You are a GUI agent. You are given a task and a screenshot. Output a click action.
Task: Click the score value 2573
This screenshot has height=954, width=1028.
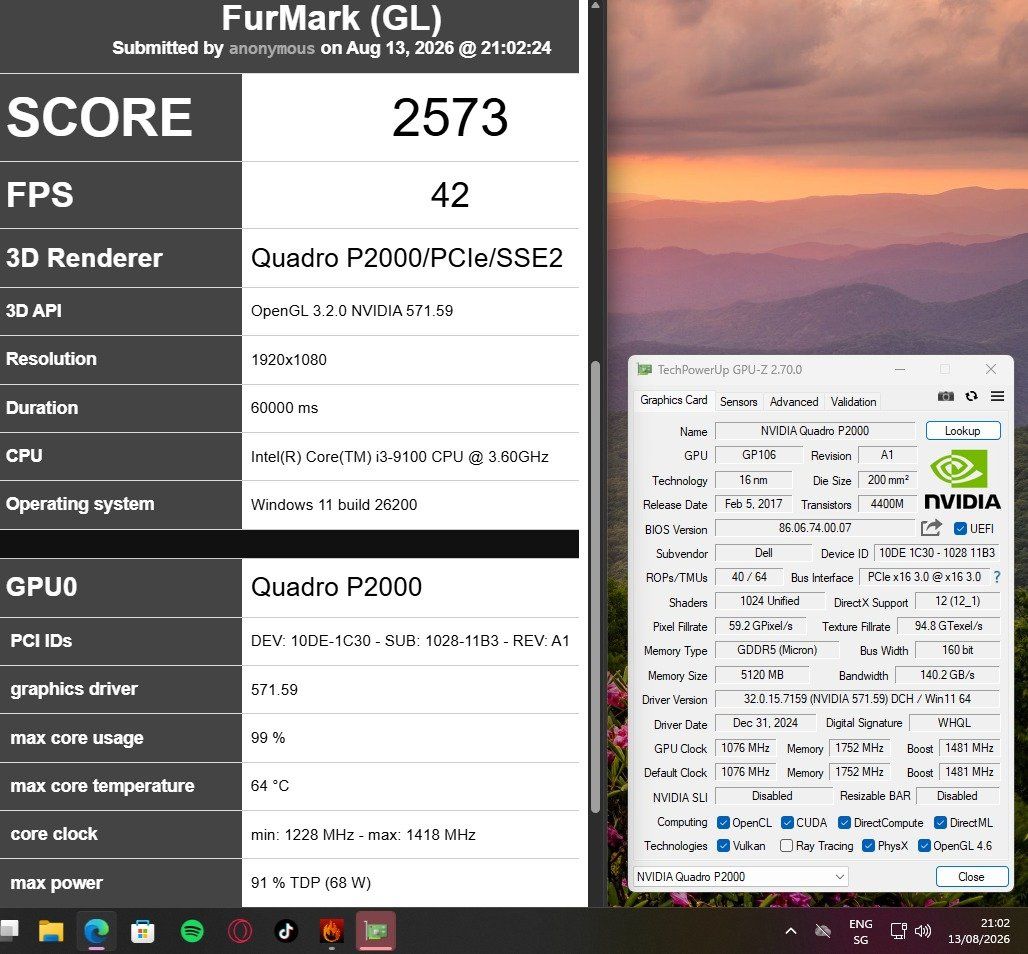(450, 117)
